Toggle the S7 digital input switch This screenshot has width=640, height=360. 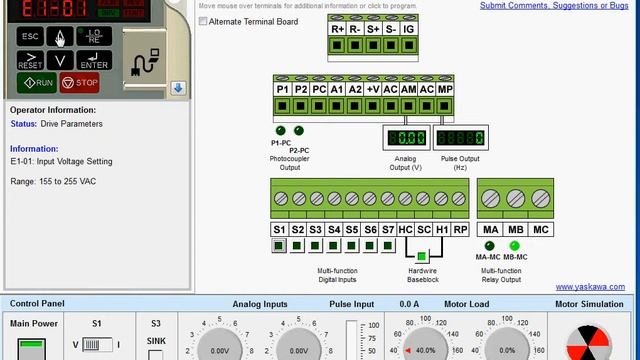[388, 246]
